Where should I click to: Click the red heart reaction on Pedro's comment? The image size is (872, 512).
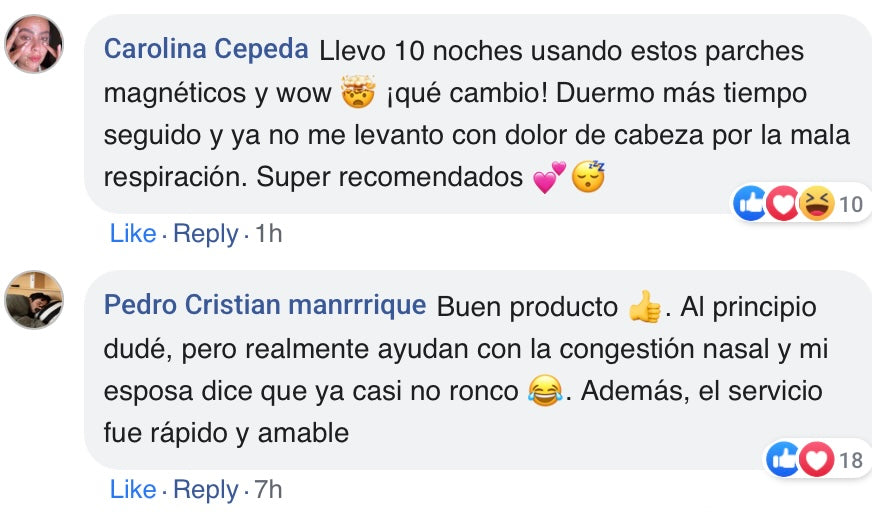tap(817, 459)
